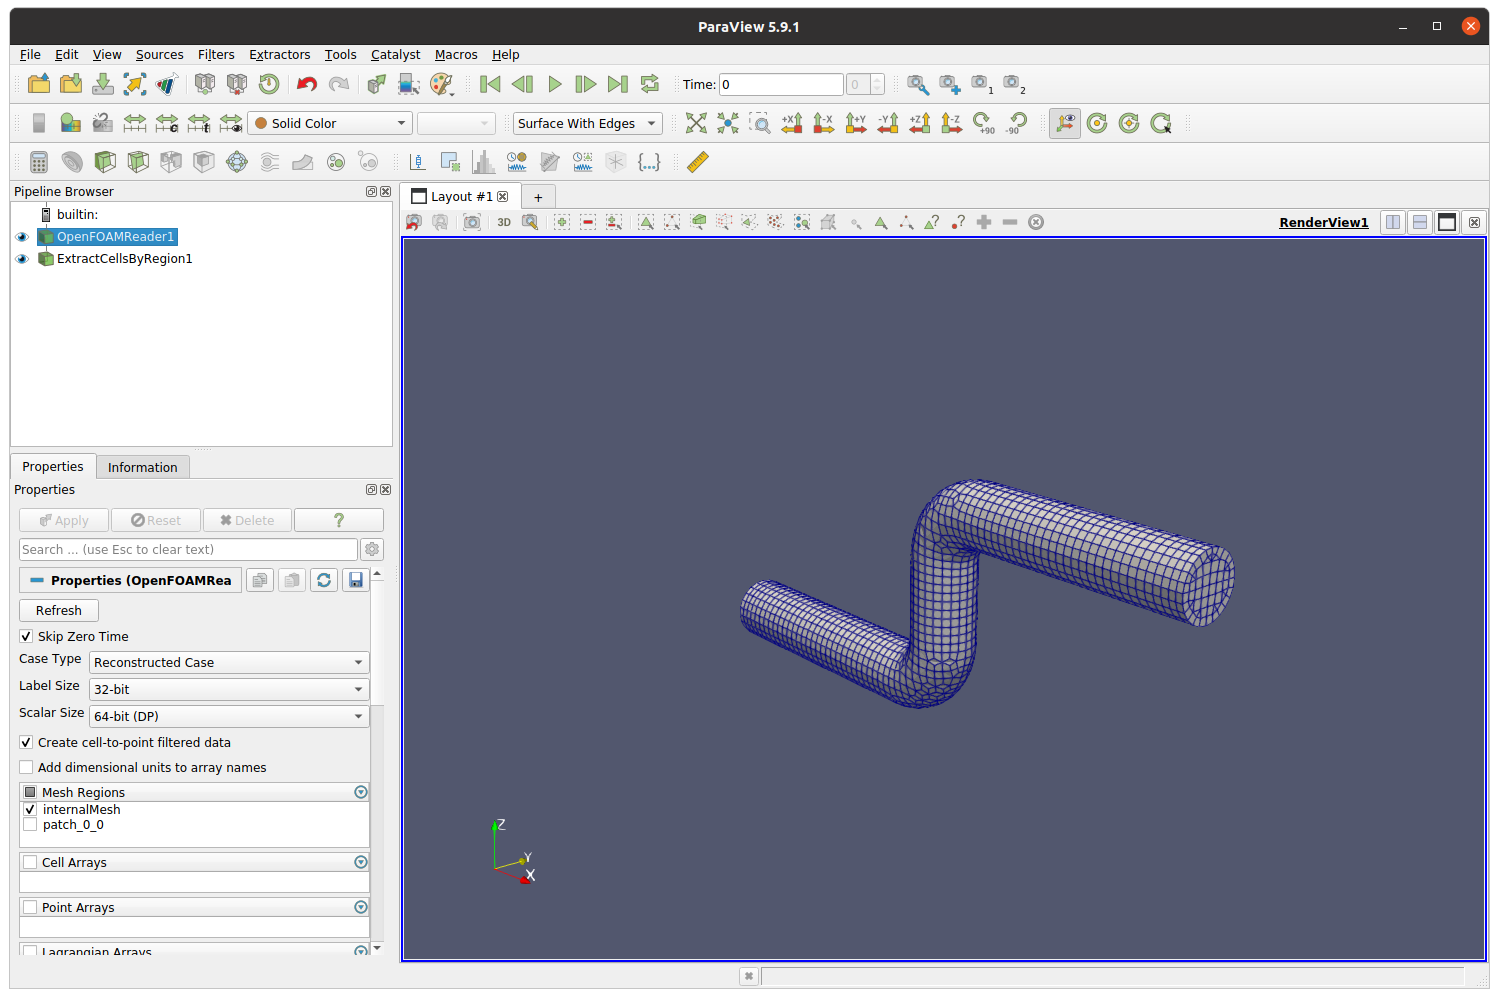Jump to the first frame

pos(490,84)
